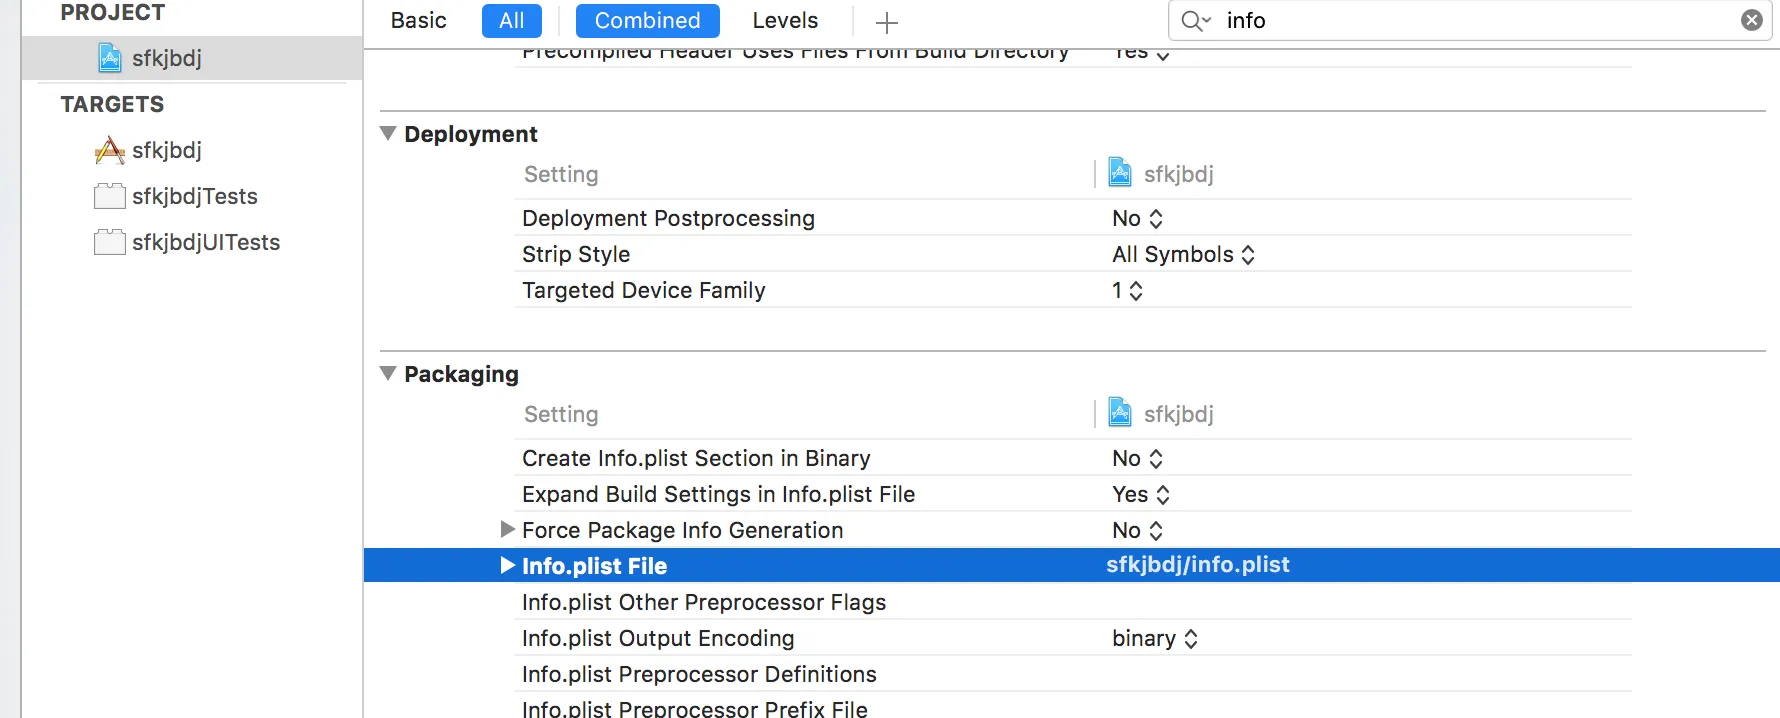
Task: Open the Strip Style All Symbols dropdown
Action: [1183, 255]
